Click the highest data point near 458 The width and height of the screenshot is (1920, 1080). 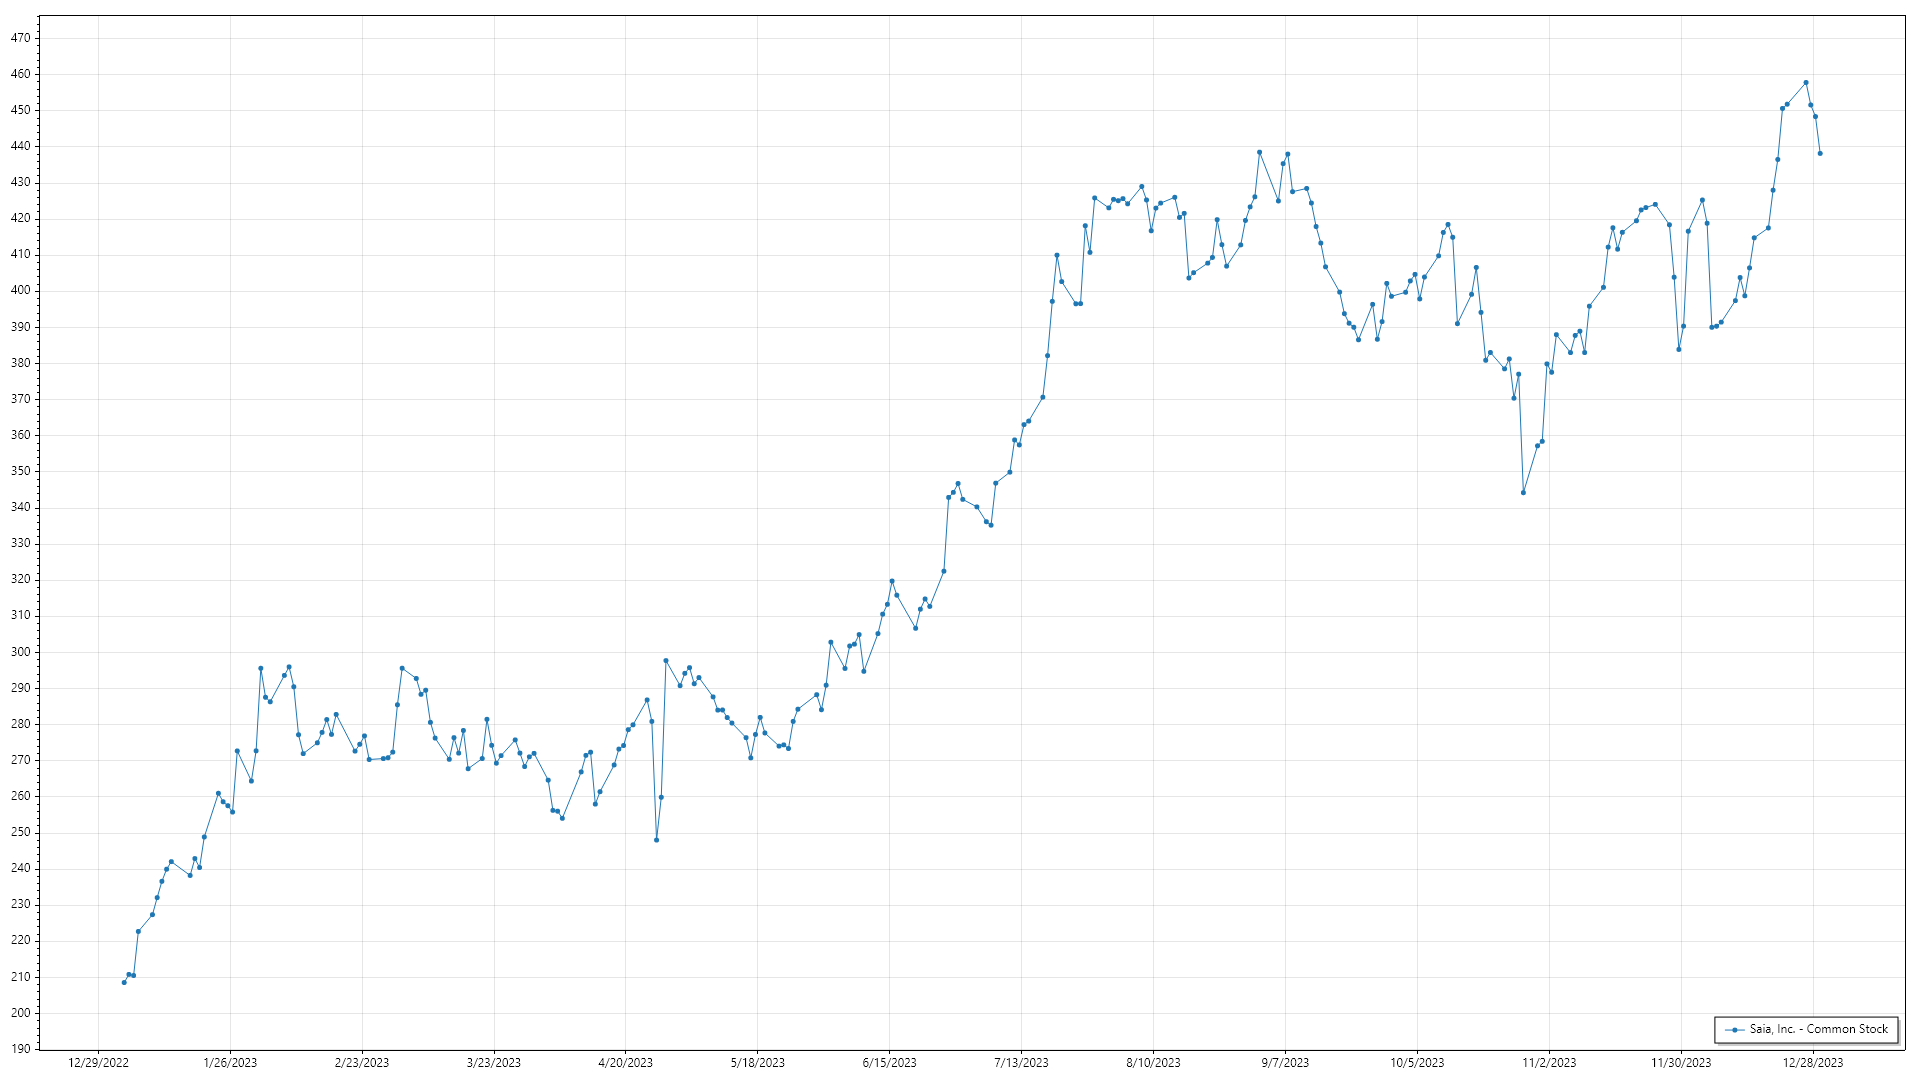click(x=1806, y=83)
